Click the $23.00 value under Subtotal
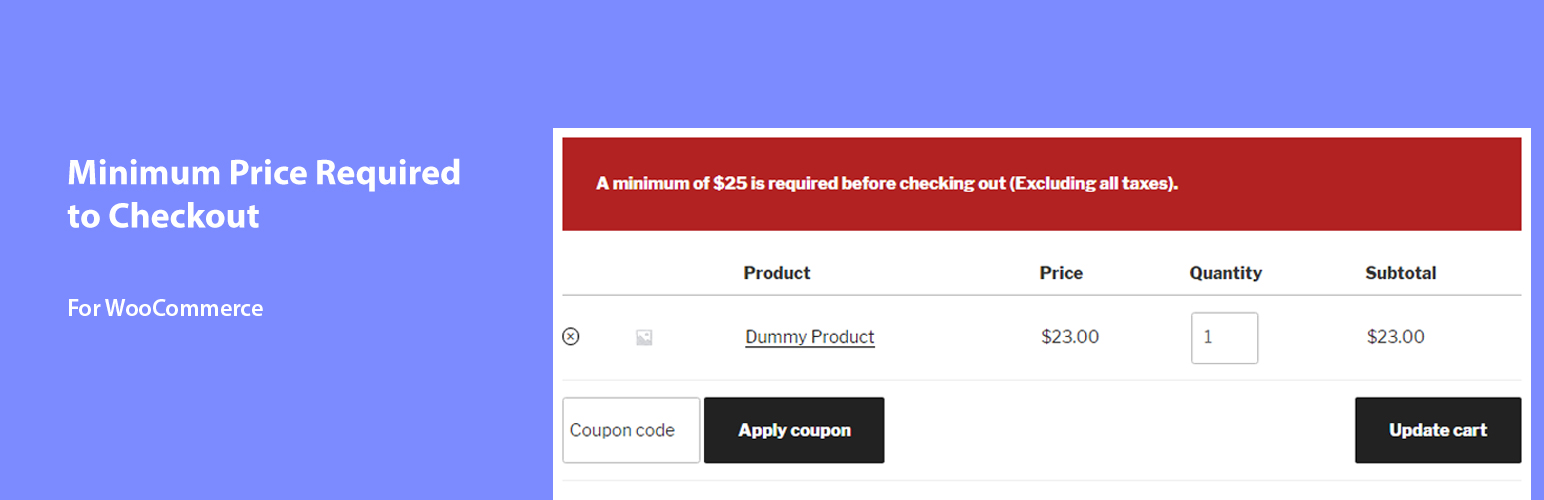This screenshot has width=1544, height=500. [1395, 337]
